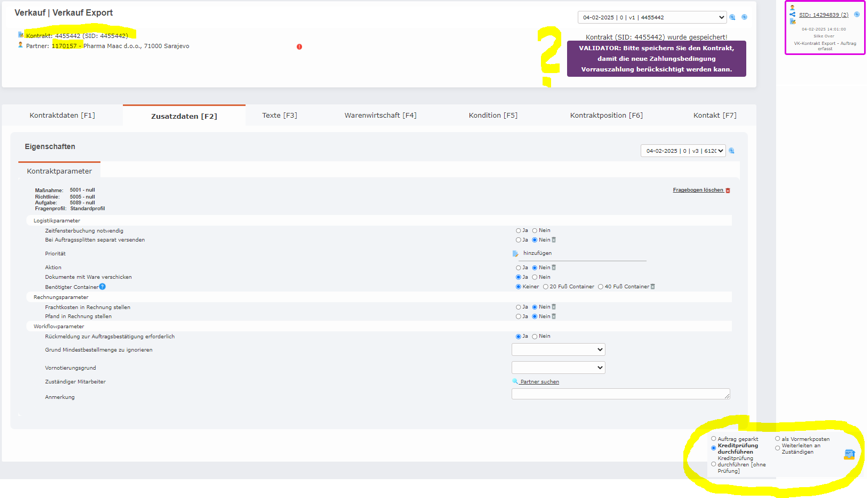Click the trash icon after '40 Fuß Container'
The width and height of the screenshot is (867, 498).
pos(653,287)
